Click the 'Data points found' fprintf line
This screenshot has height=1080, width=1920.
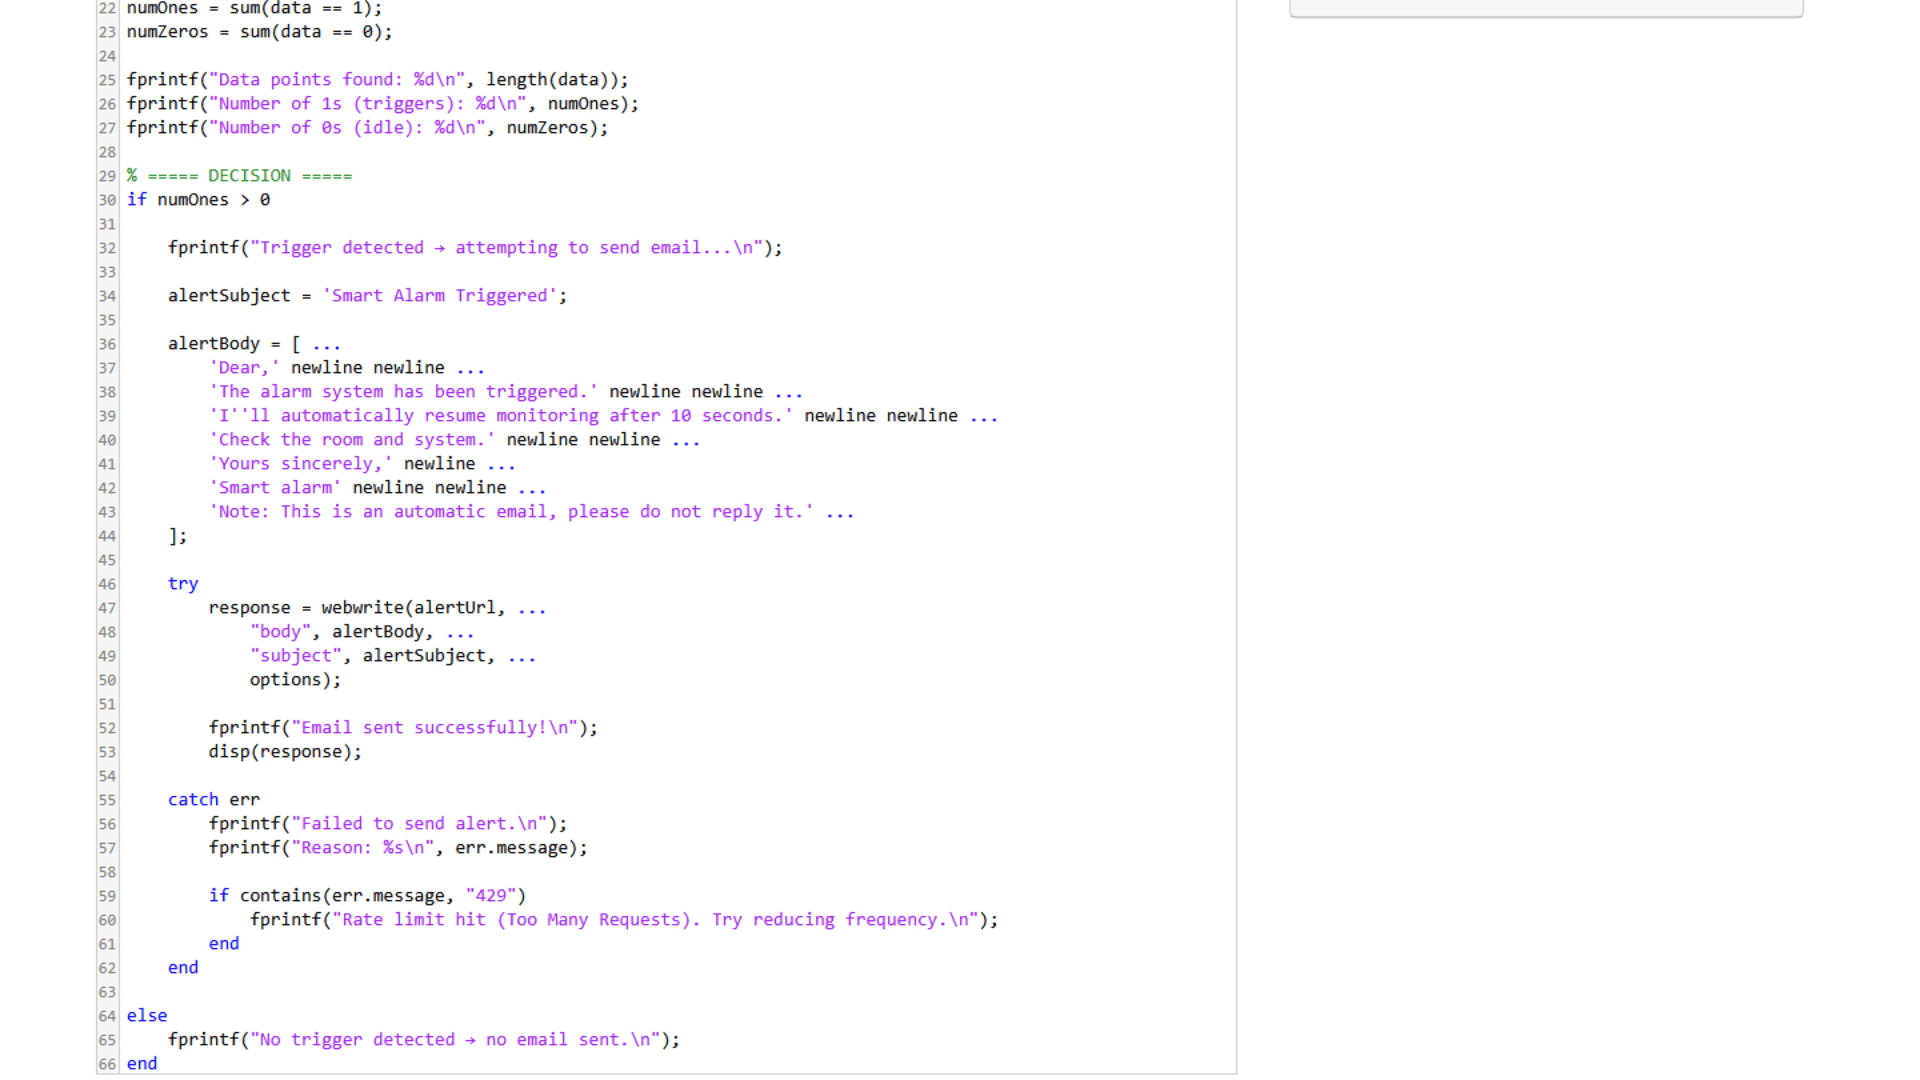coord(377,80)
